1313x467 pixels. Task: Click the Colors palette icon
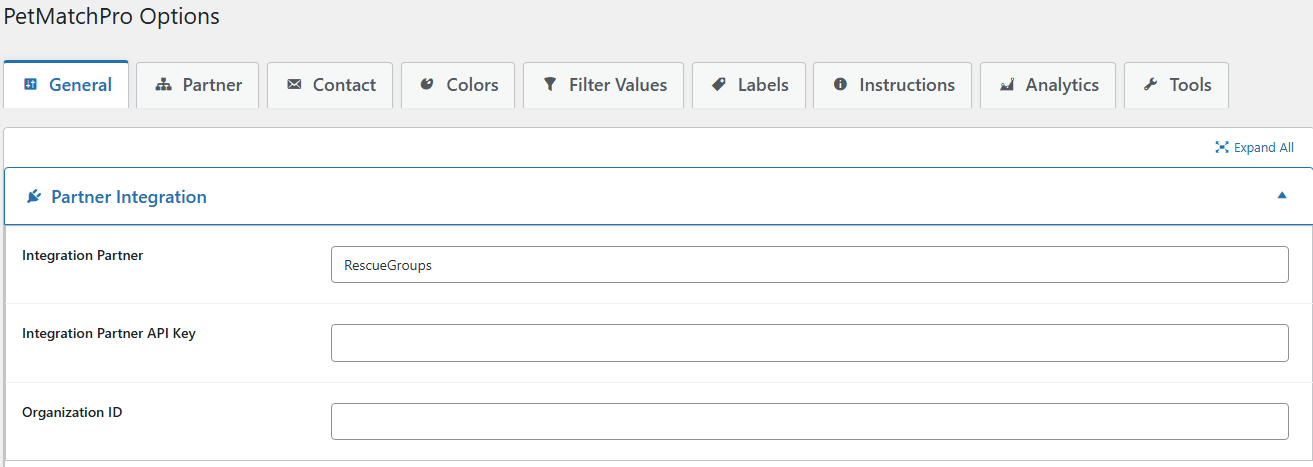pos(427,85)
